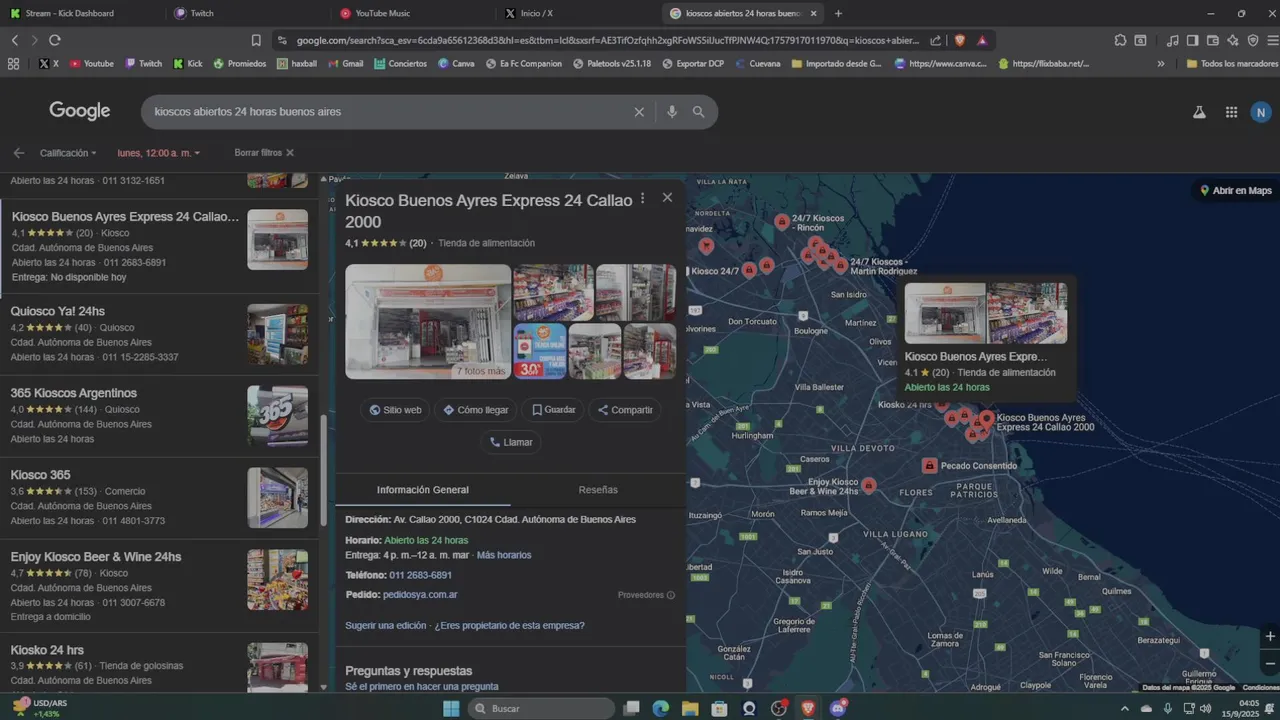Select the Reseñas tab
The height and width of the screenshot is (720, 1280).
598,490
